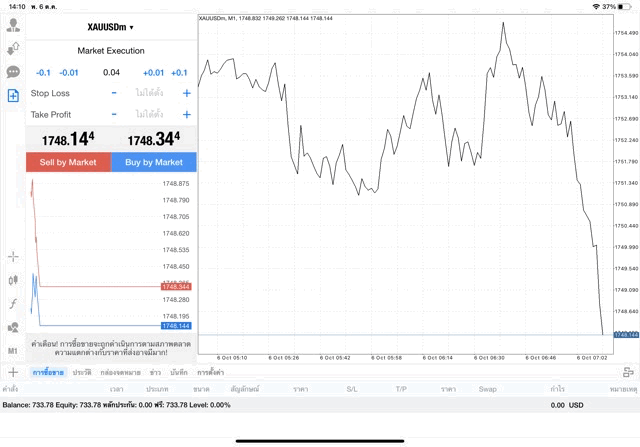Open the objects shapes icon

pyautogui.click(x=13, y=327)
